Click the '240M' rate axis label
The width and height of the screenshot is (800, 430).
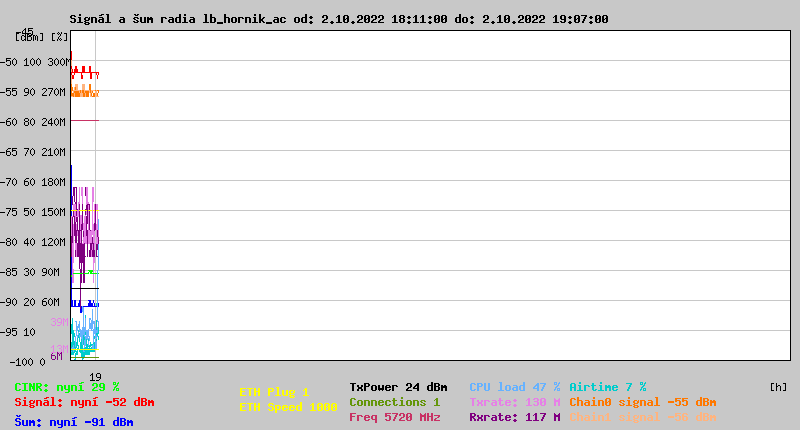54,122
